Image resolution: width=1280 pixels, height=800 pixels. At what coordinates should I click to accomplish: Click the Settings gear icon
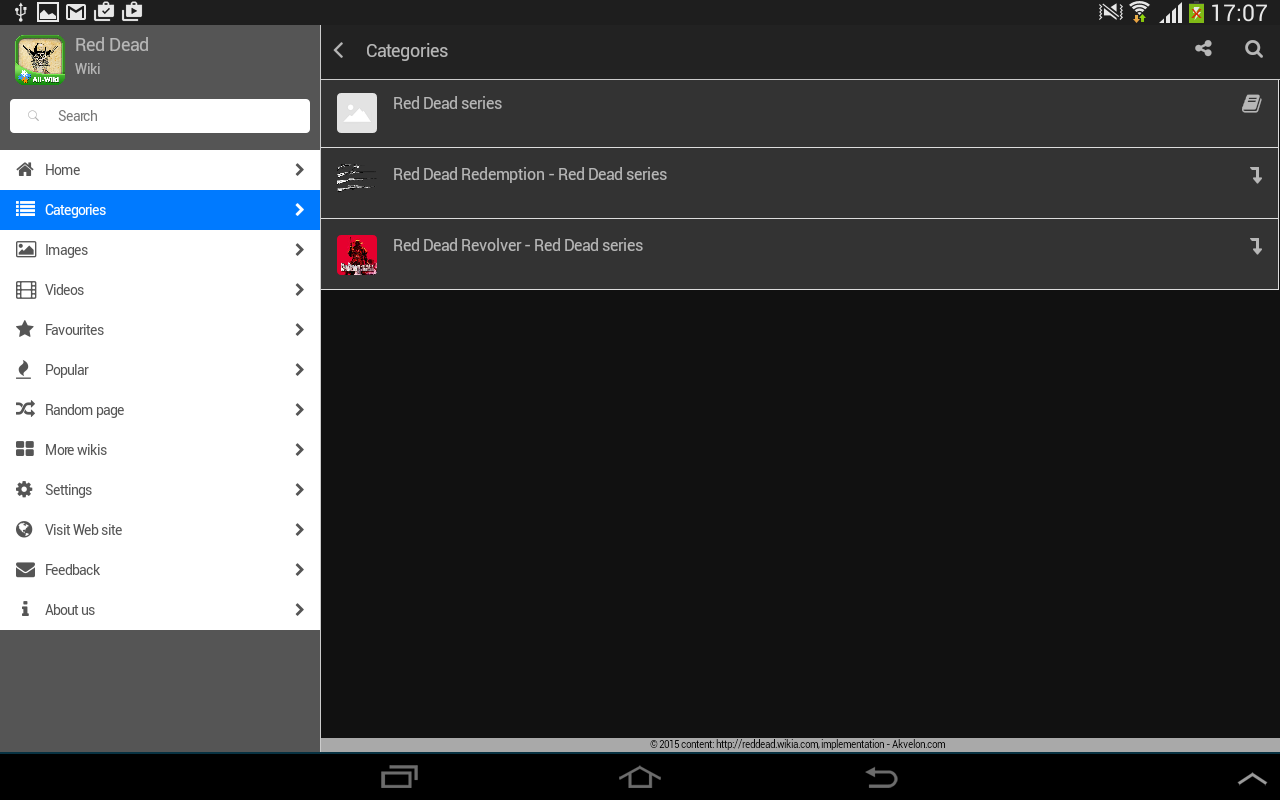25,490
